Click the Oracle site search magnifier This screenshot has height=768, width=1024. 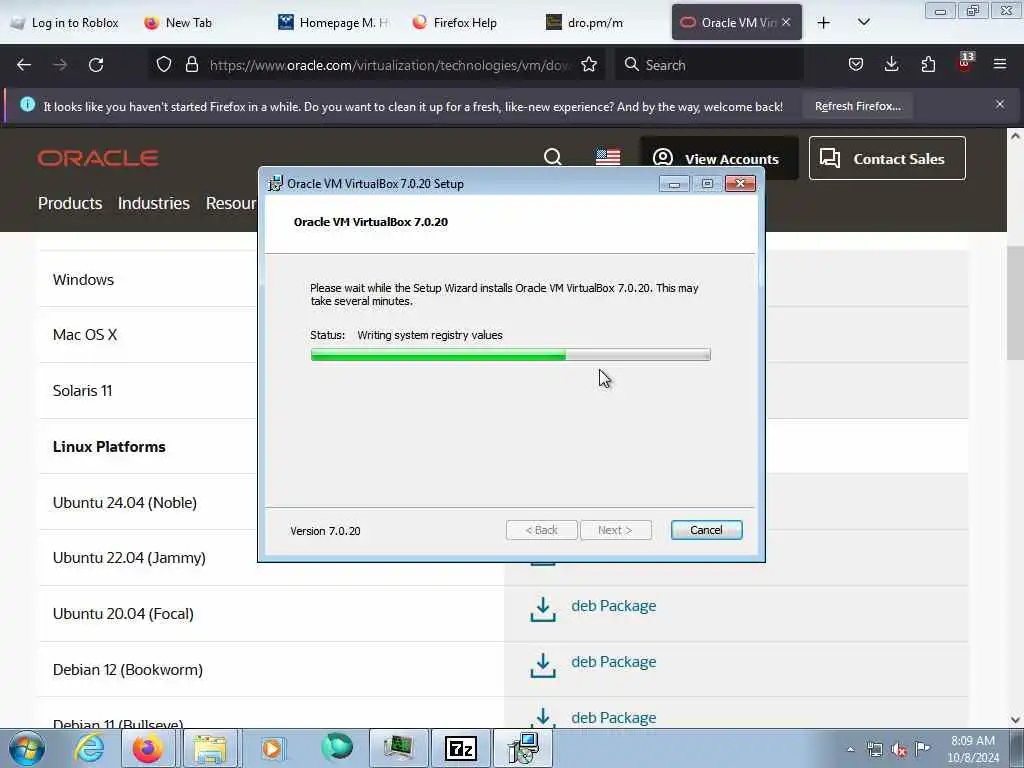[x=552, y=157]
